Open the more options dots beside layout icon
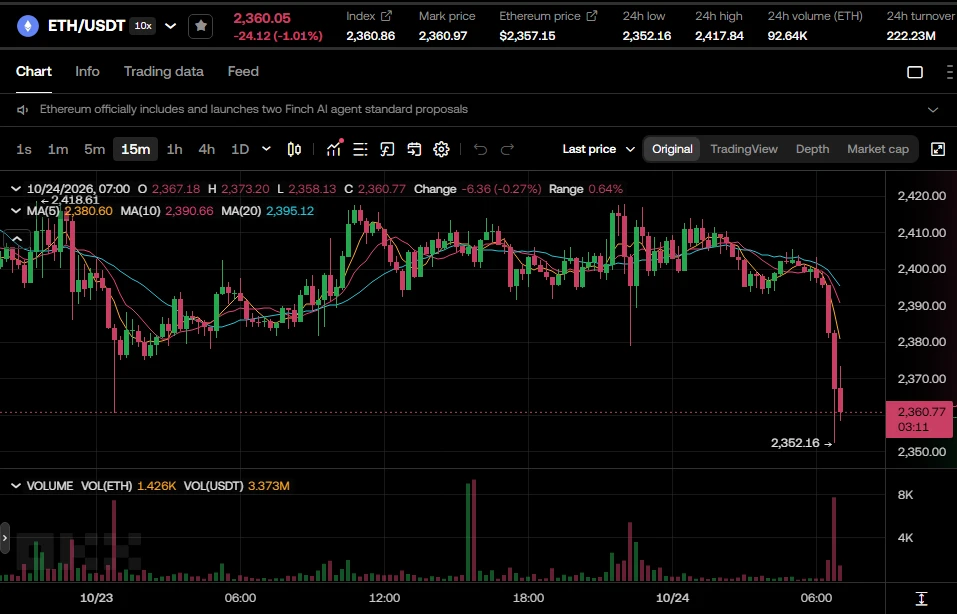957x614 pixels. (950, 72)
